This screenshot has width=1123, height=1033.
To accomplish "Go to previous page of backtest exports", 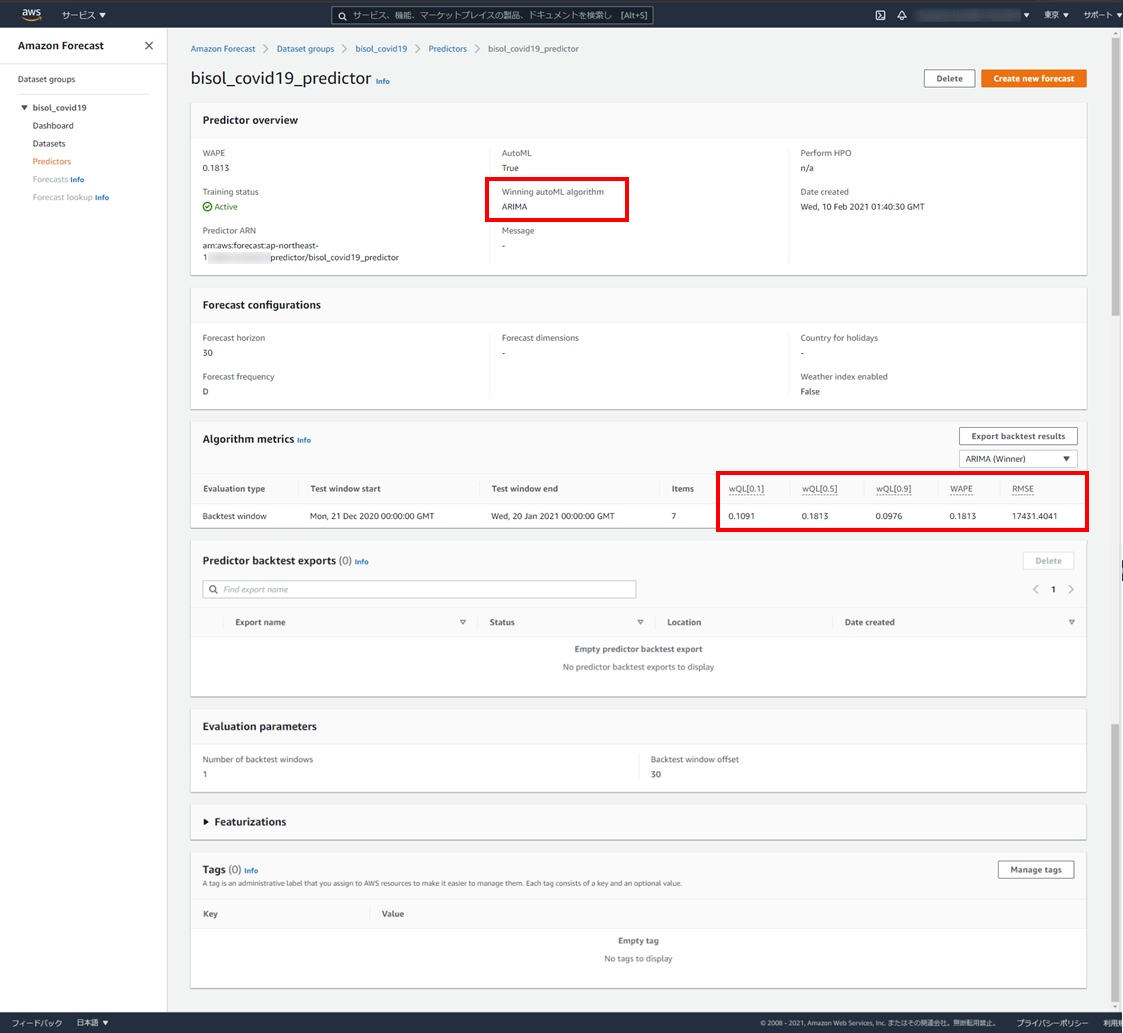I will pos(1036,590).
